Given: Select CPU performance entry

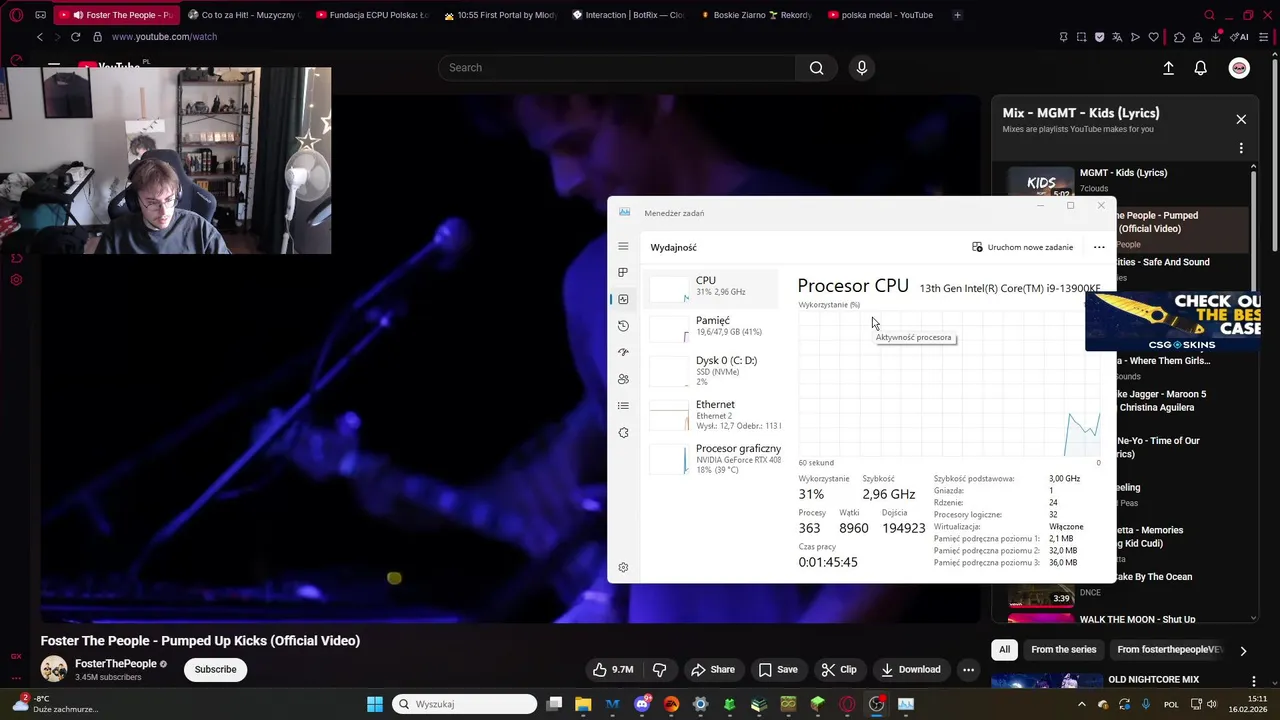Looking at the screenshot, I should (712, 288).
